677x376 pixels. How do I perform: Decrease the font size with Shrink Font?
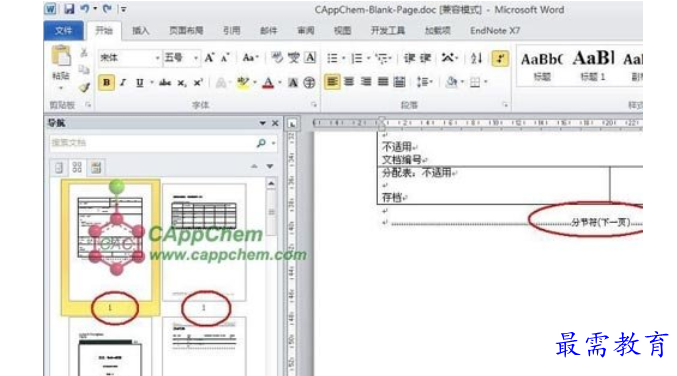(225, 58)
